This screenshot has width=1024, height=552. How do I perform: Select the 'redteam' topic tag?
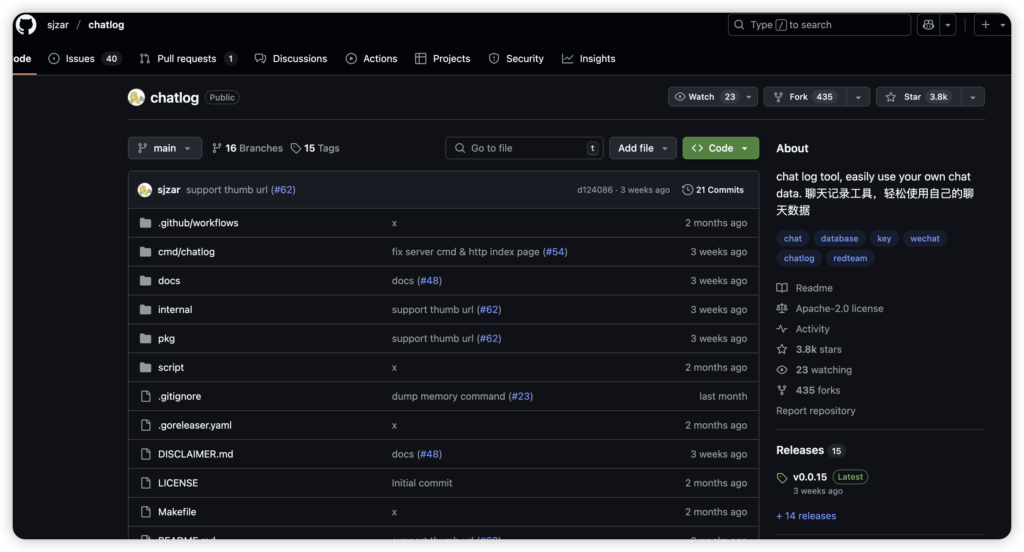coord(850,258)
